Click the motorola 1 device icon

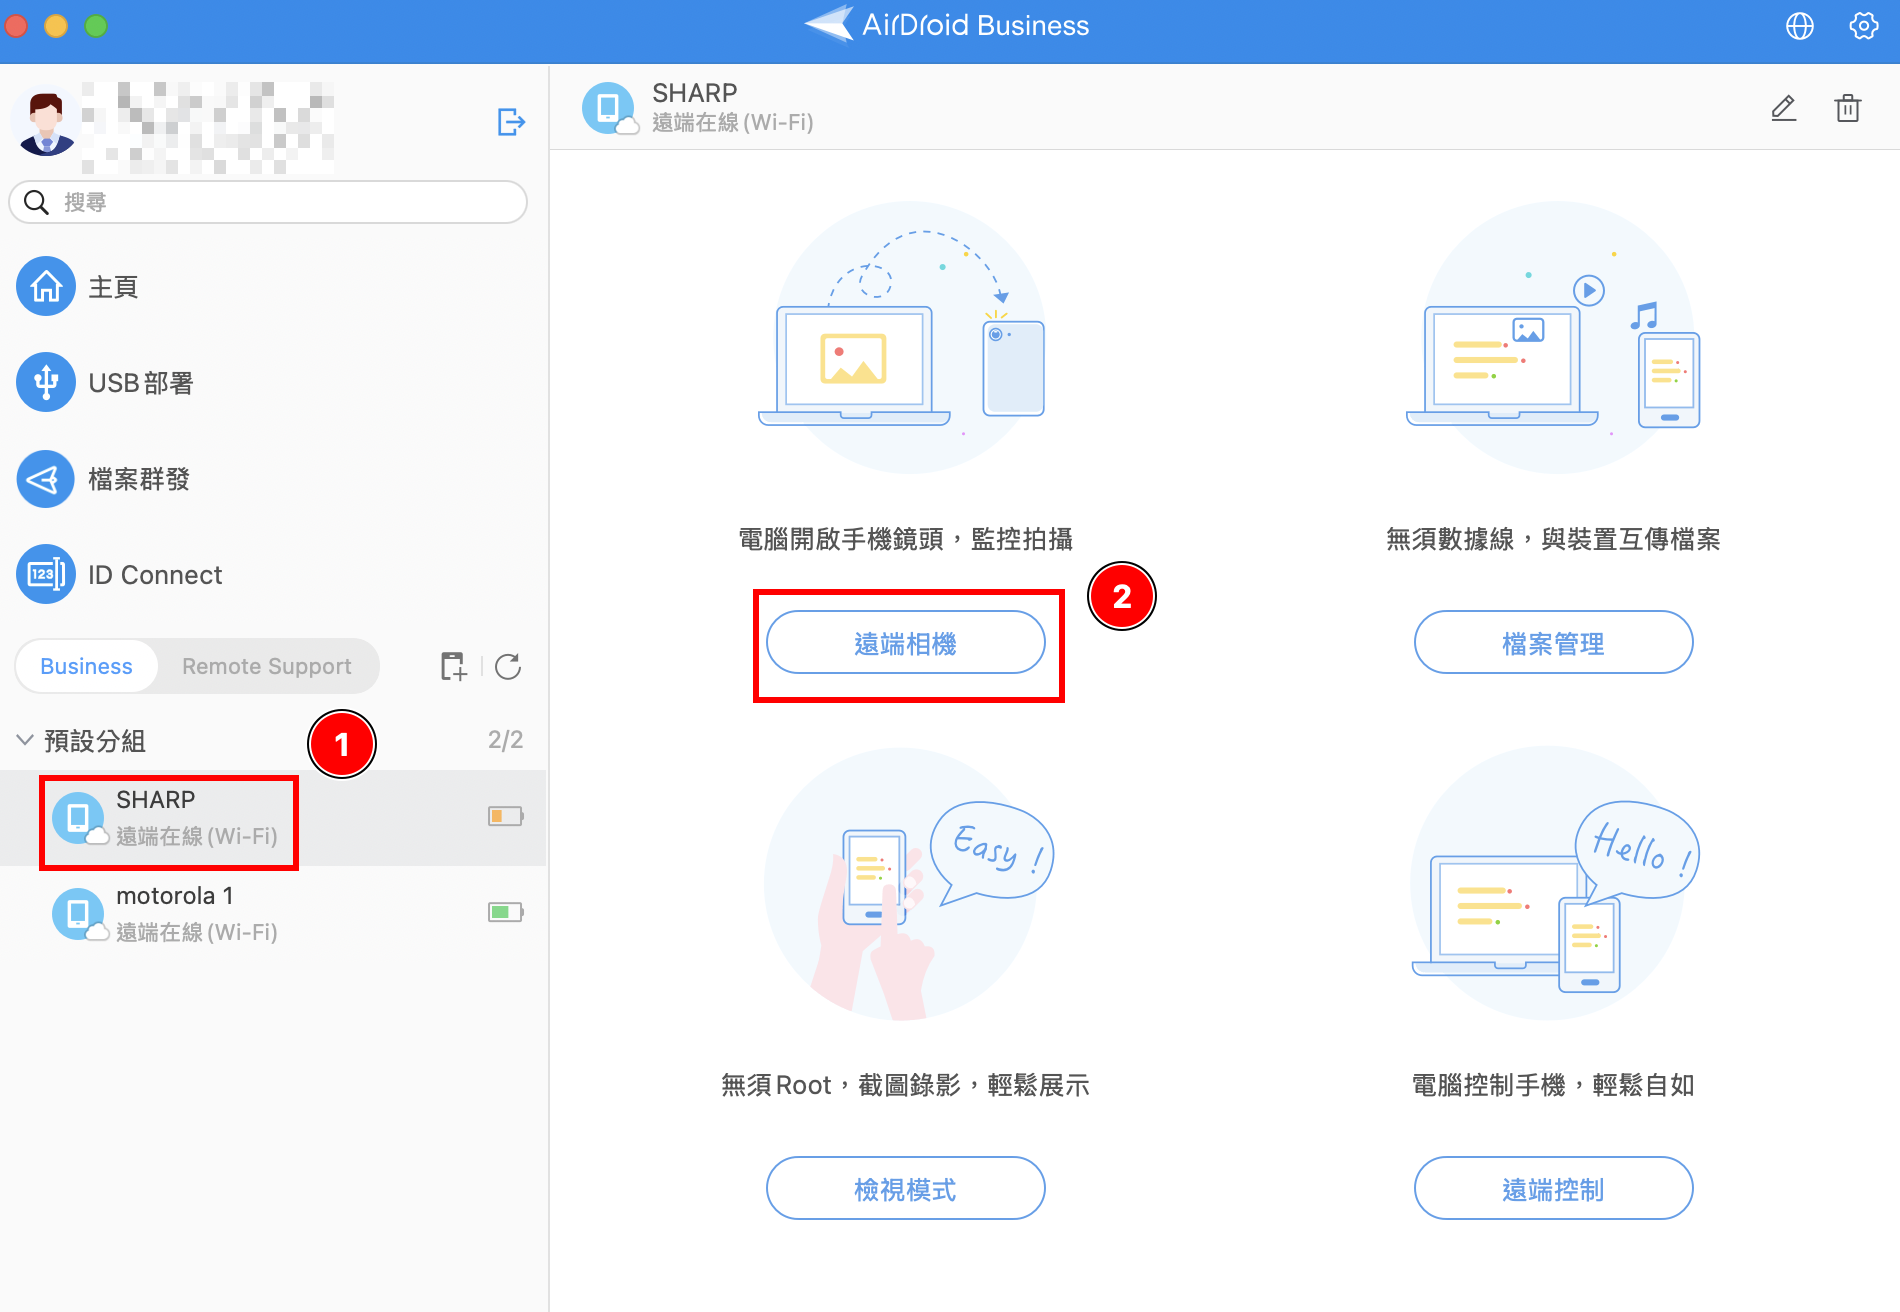pyautogui.click(x=78, y=914)
